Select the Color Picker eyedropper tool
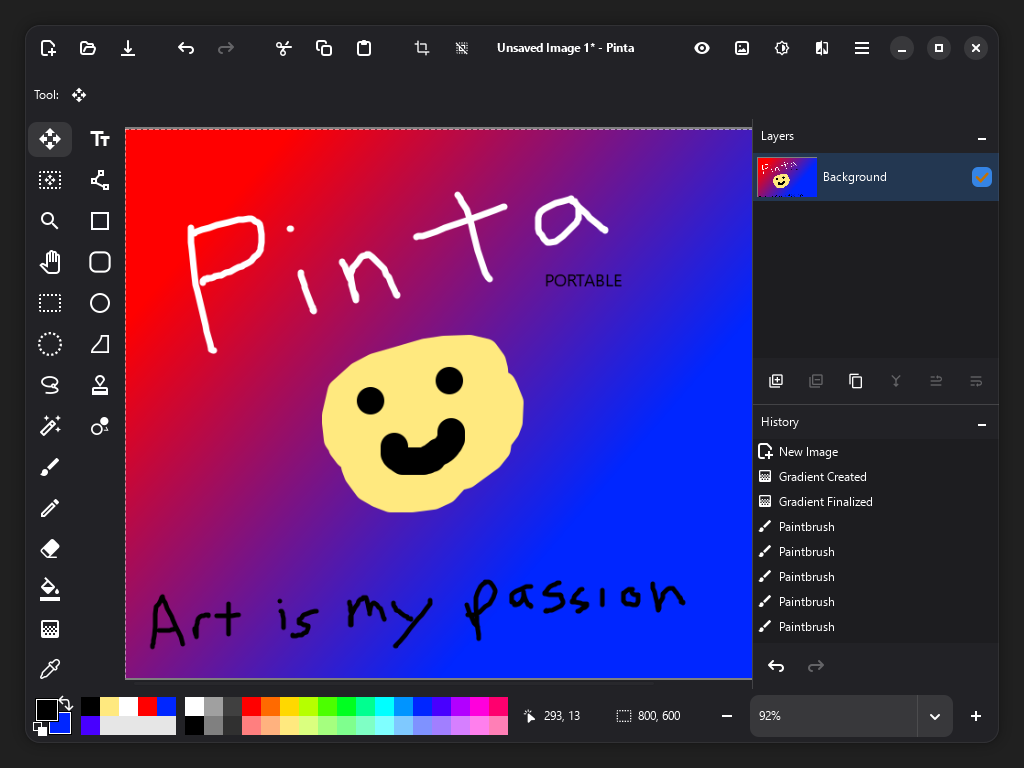1024x768 pixels. (x=50, y=669)
